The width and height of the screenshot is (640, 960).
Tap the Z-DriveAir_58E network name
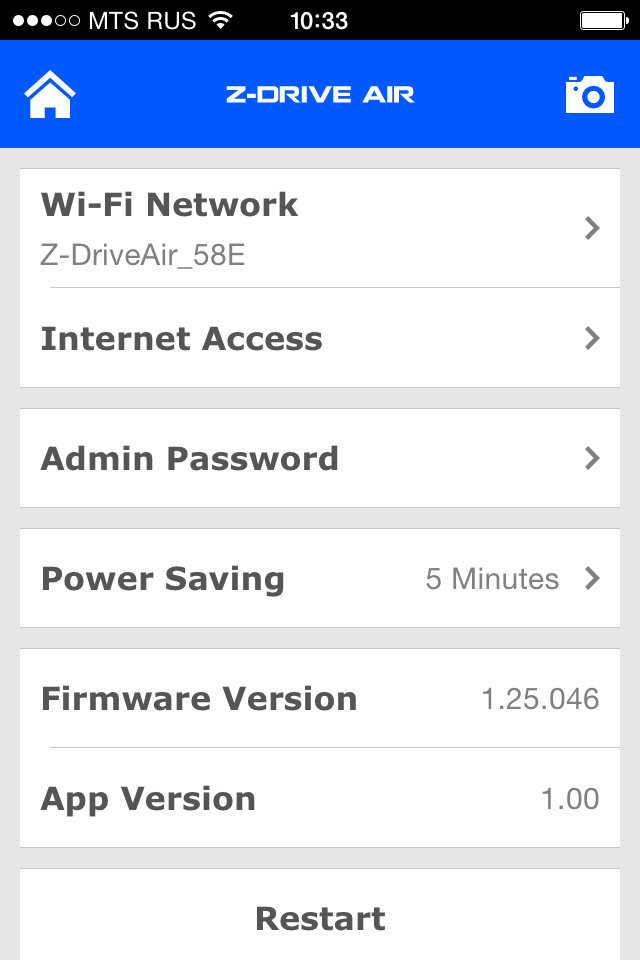point(143,255)
